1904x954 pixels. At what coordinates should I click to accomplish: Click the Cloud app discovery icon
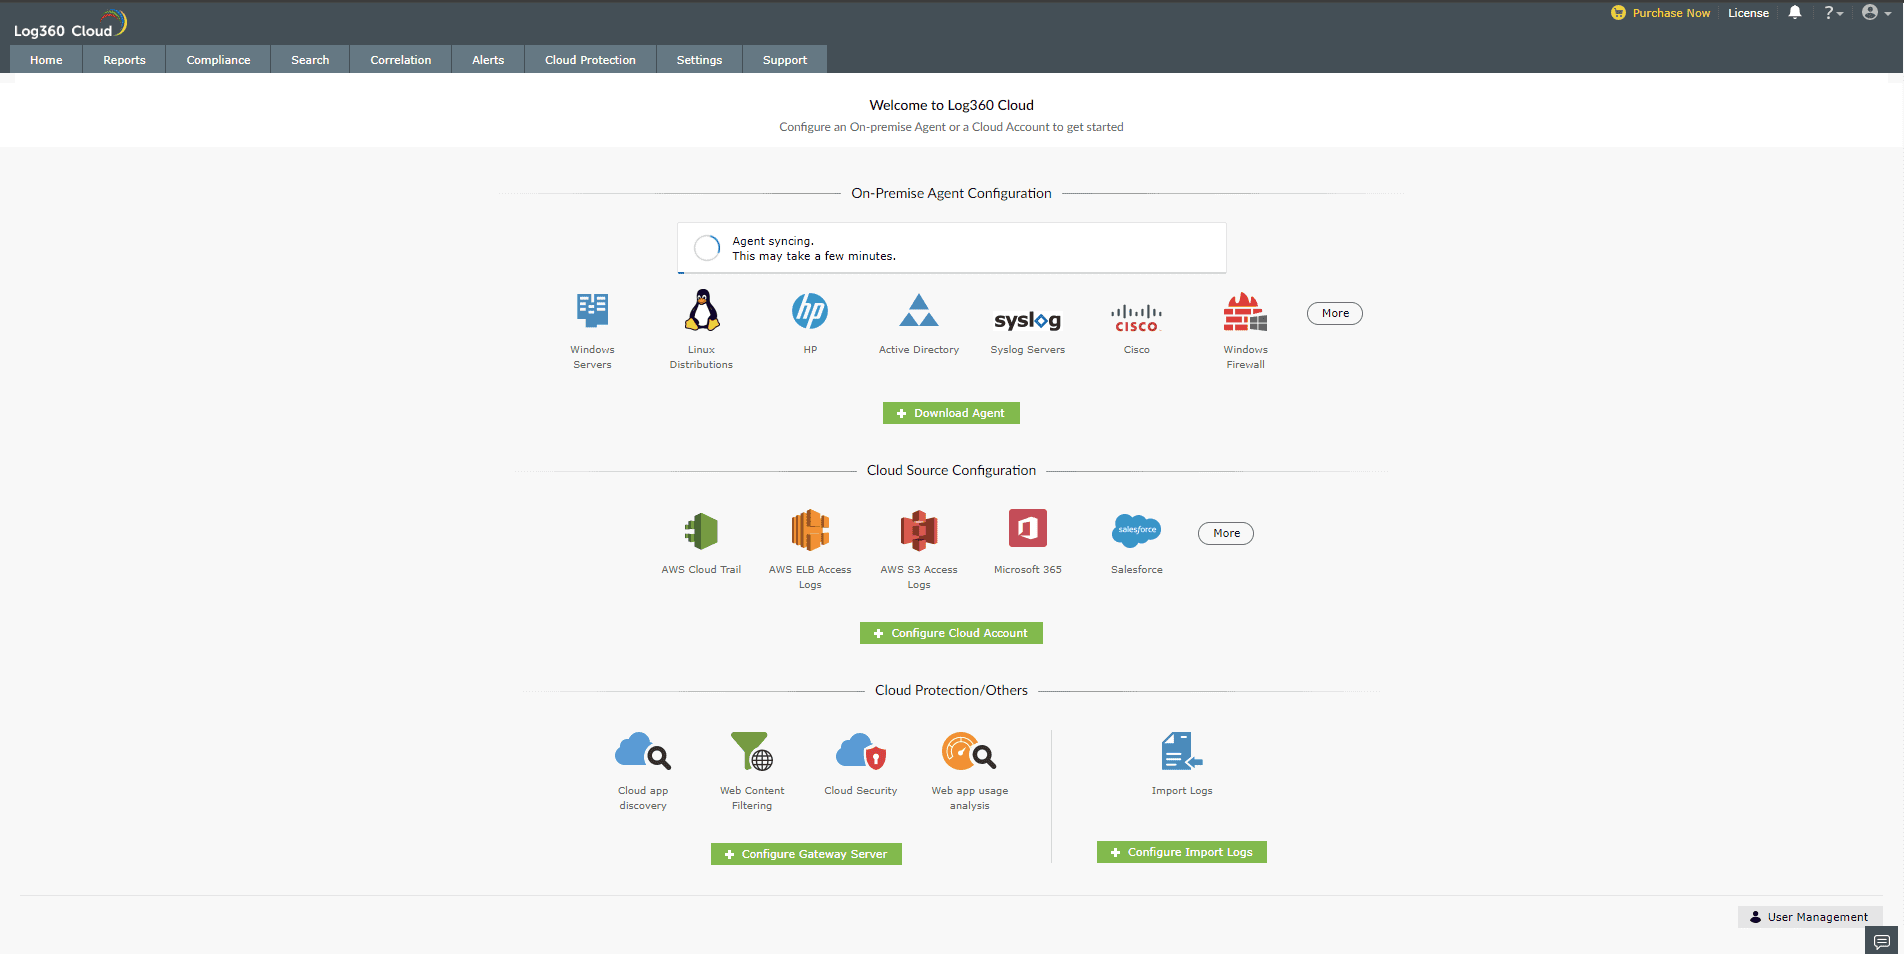coord(643,751)
